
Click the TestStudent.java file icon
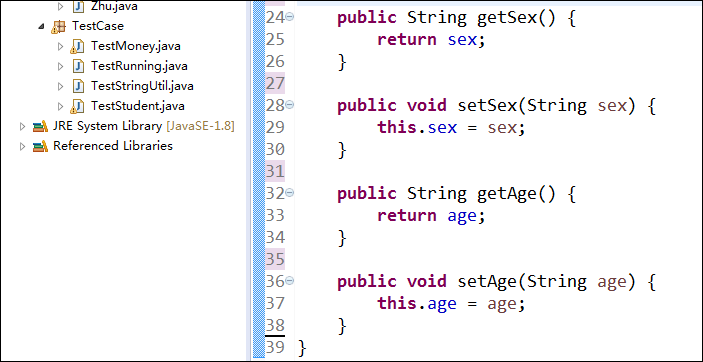pyautogui.click(x=77, y=106)
